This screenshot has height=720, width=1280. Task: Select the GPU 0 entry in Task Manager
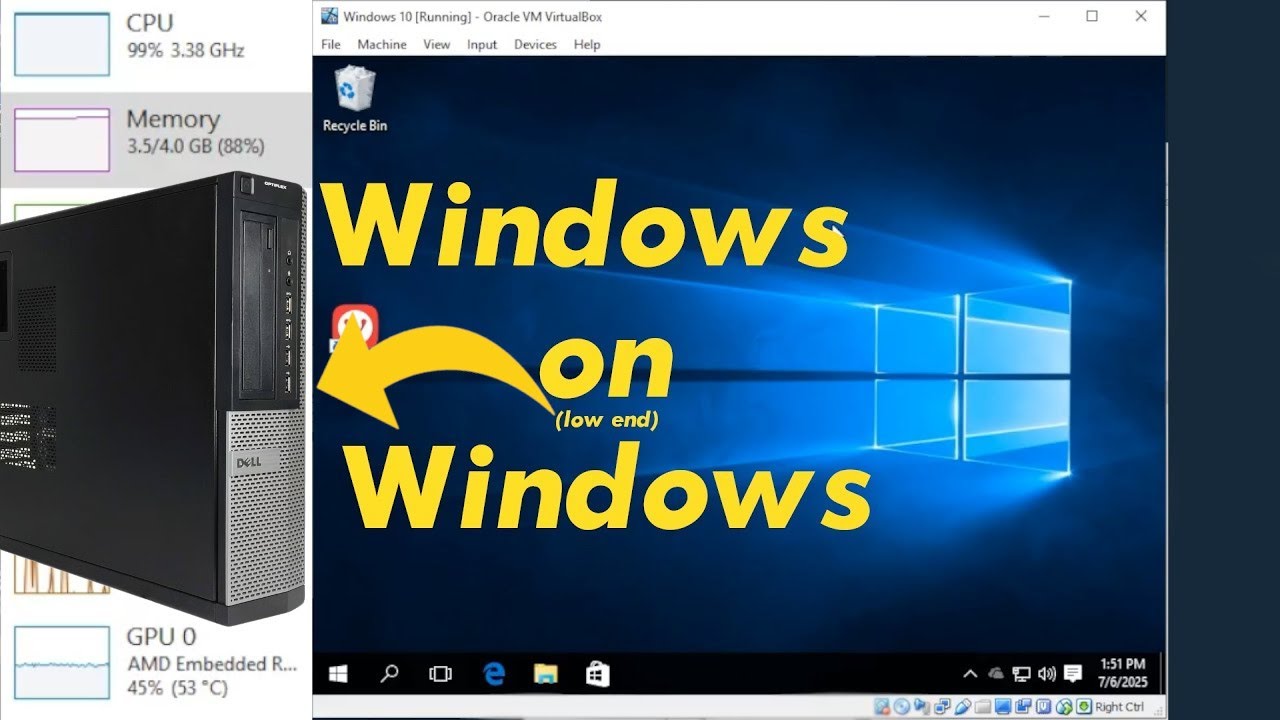coord(155,662)
